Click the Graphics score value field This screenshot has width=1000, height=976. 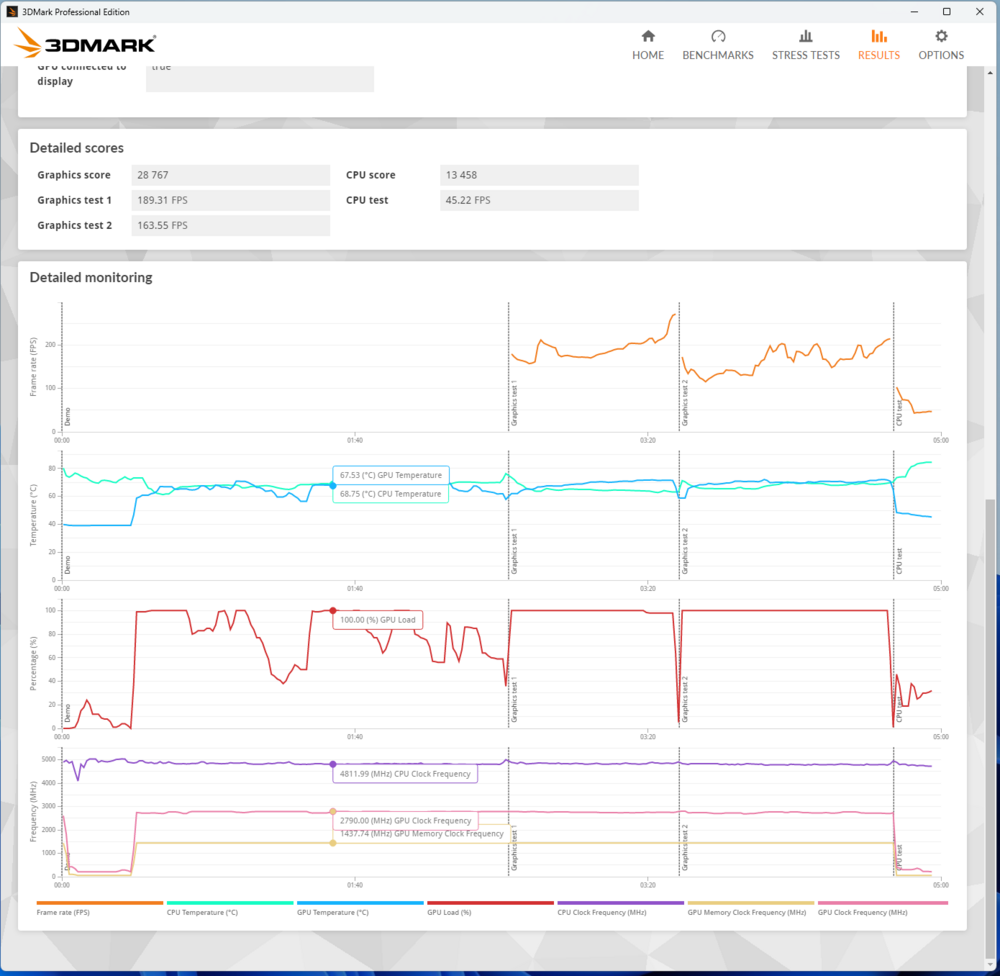click(231, 175)
